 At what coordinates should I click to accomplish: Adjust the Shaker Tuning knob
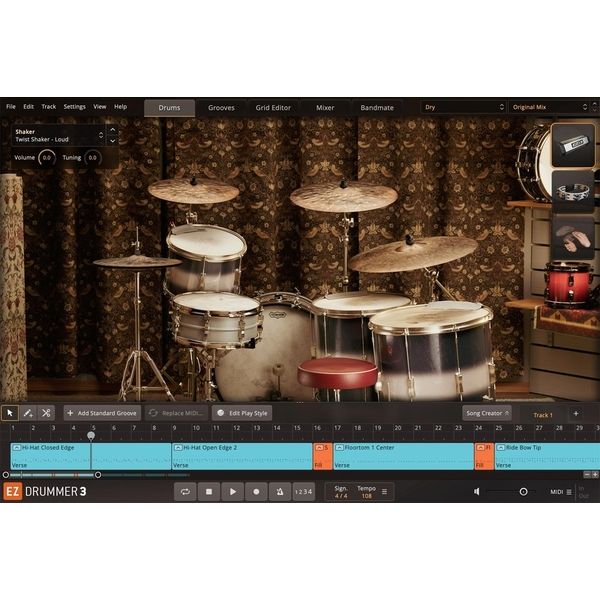pyautogui.click(x=92, y=158)
